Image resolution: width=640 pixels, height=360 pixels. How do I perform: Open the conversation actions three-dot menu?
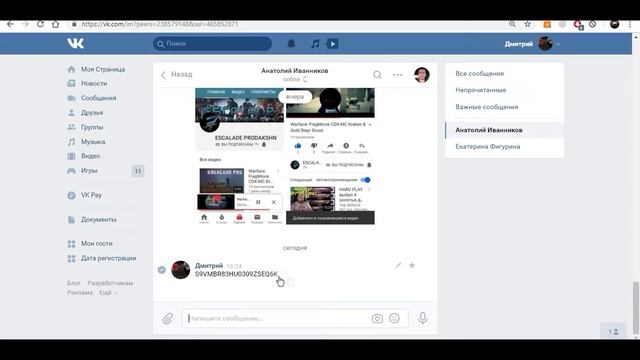398,75
